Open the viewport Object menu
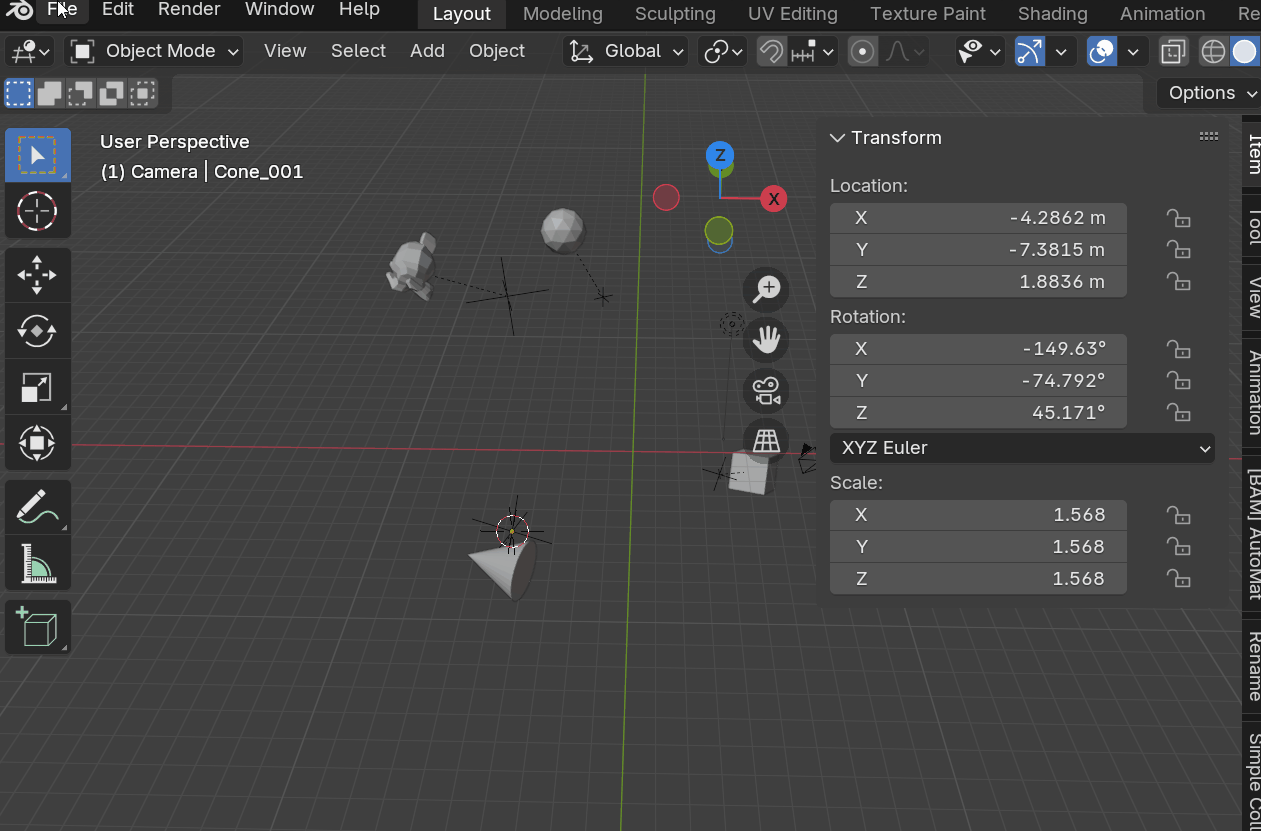This screenshot has width=1261, height=831. pos(497,51)
